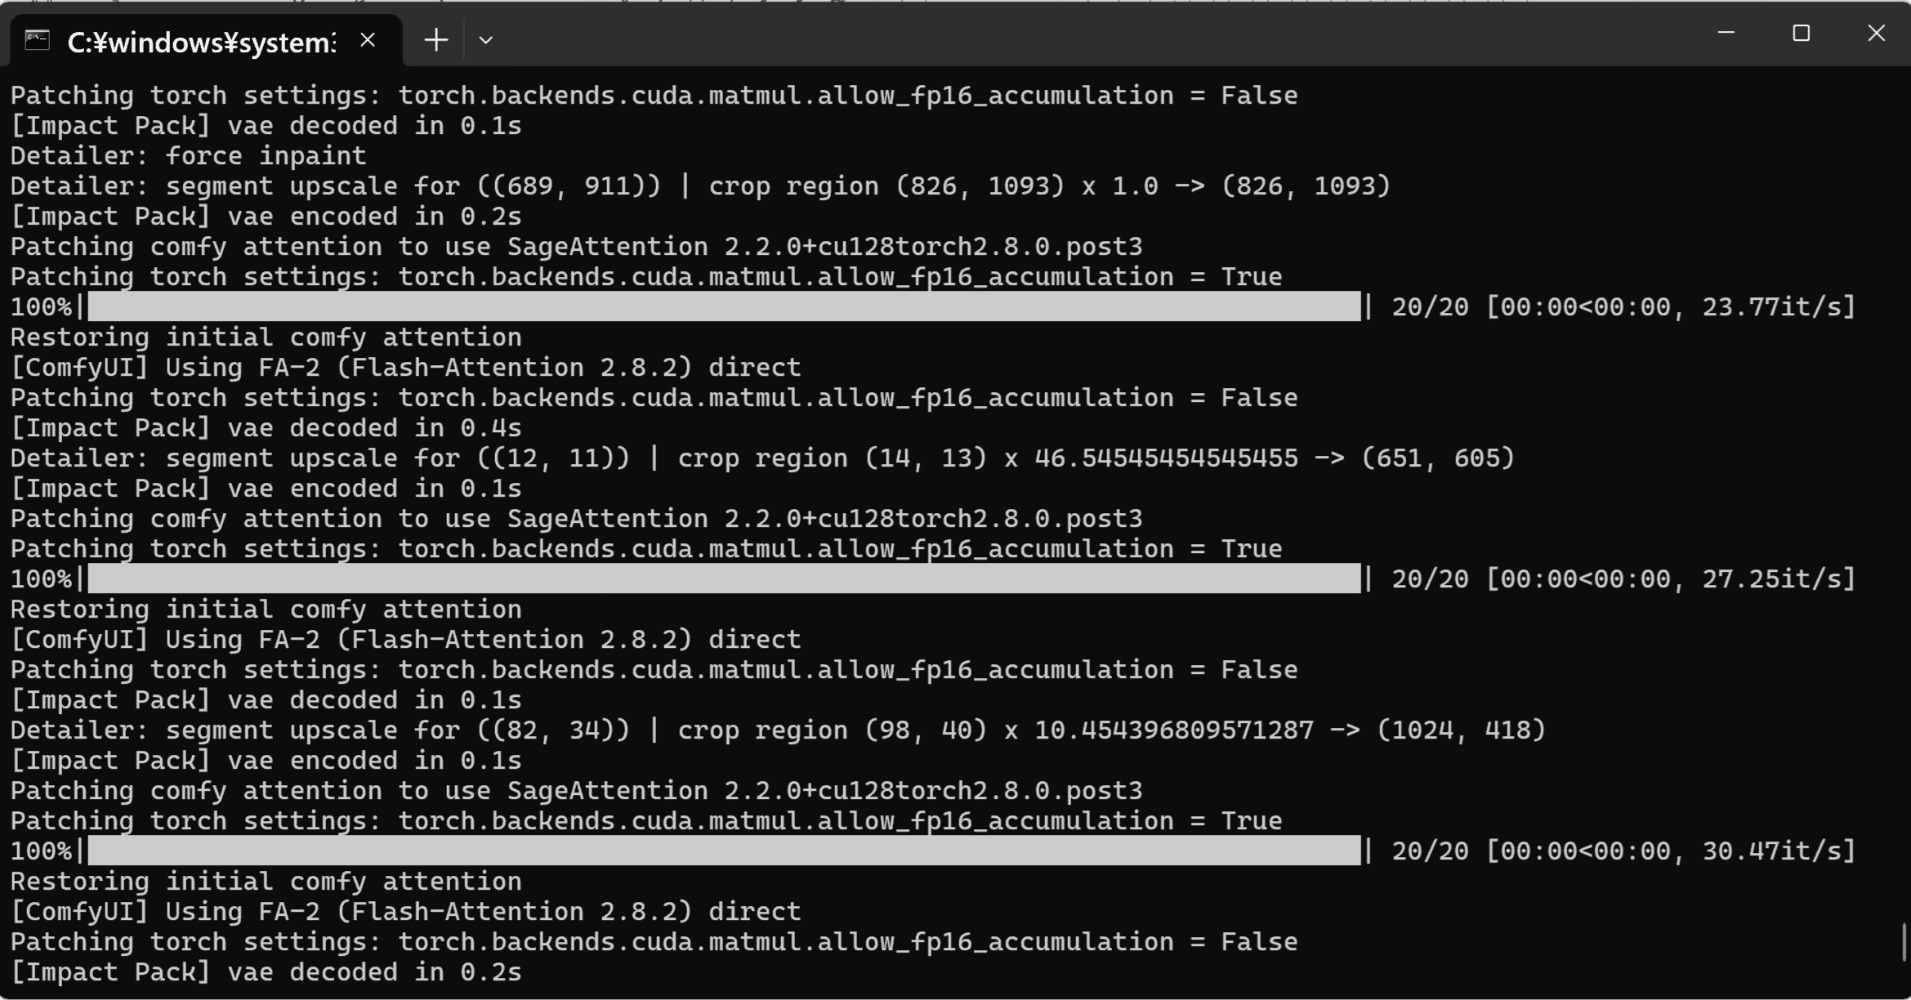Viewport: 1911px width, 1000px height.
Task: Maximize the terminal window
Action: [x=1801, y=33]
